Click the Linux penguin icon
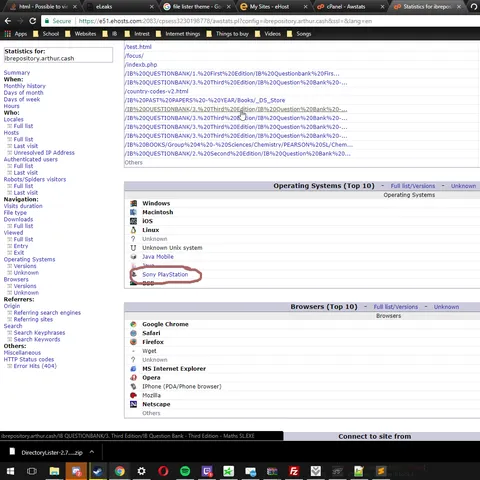This screenshot has width=480, height=480. pos(133,230)
